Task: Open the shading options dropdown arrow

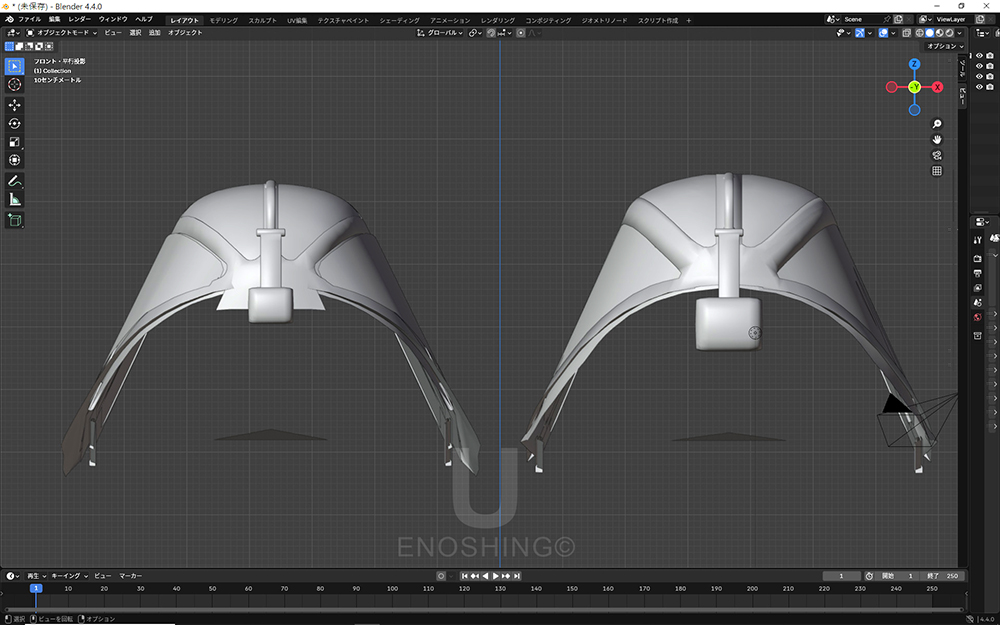Action: [x=960, y=33]
